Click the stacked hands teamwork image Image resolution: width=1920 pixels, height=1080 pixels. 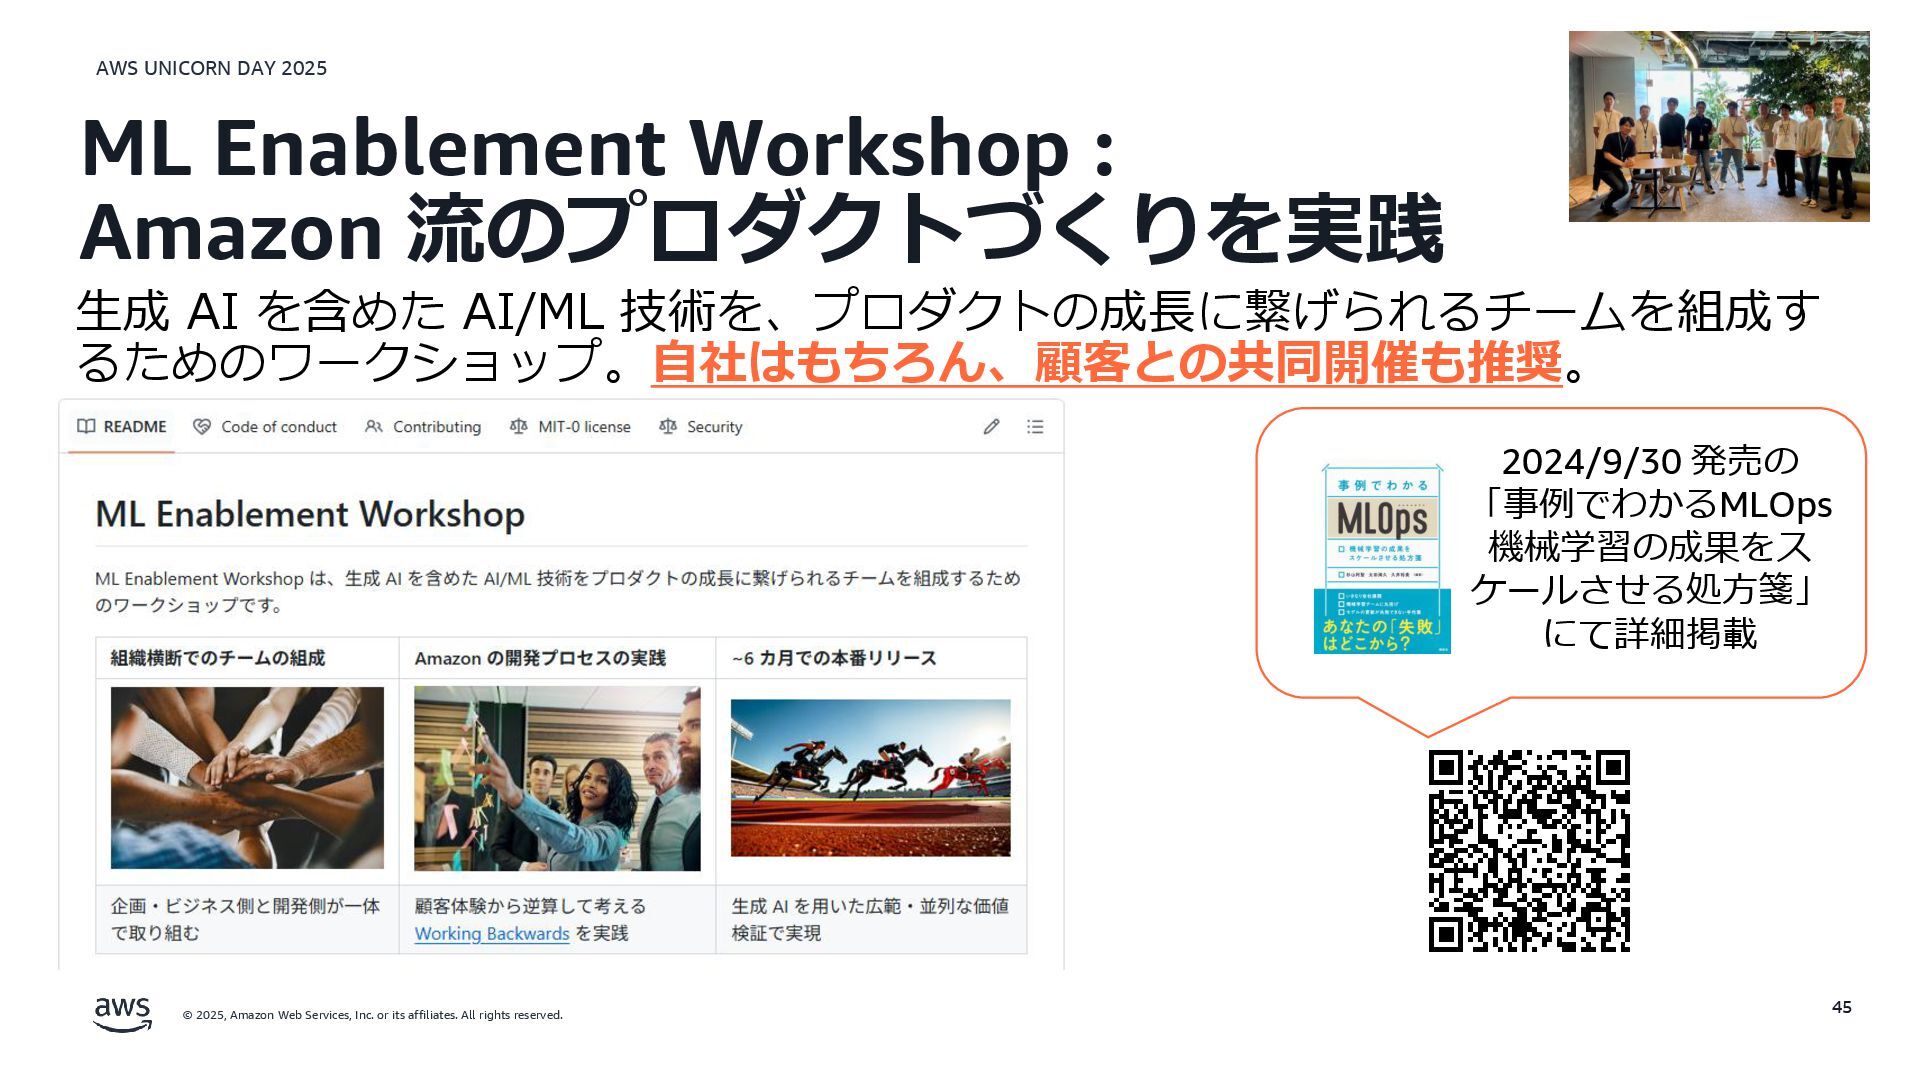pyautogui.click(x=247, y=778)
